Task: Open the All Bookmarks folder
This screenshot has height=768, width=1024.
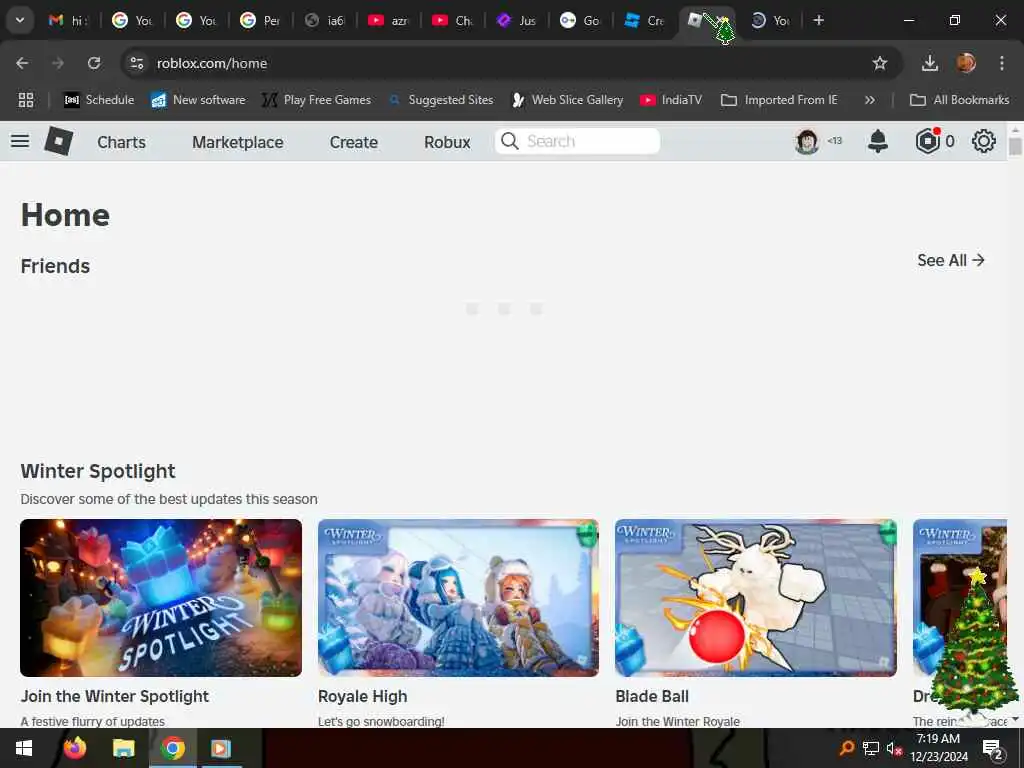Action: click(x=959, y=100)
